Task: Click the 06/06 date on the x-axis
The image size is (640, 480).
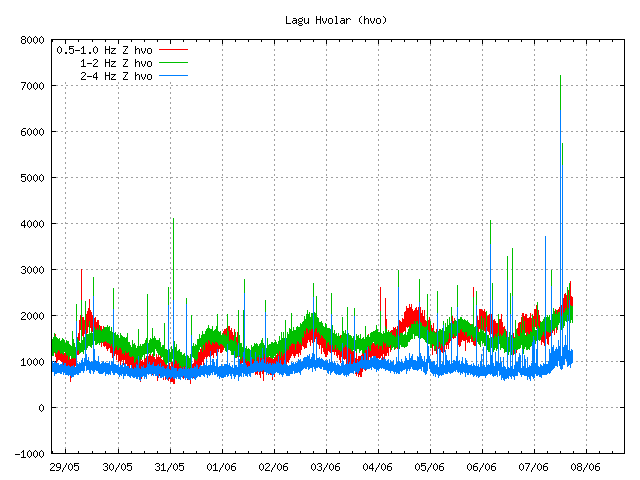Action: point(482,467)
